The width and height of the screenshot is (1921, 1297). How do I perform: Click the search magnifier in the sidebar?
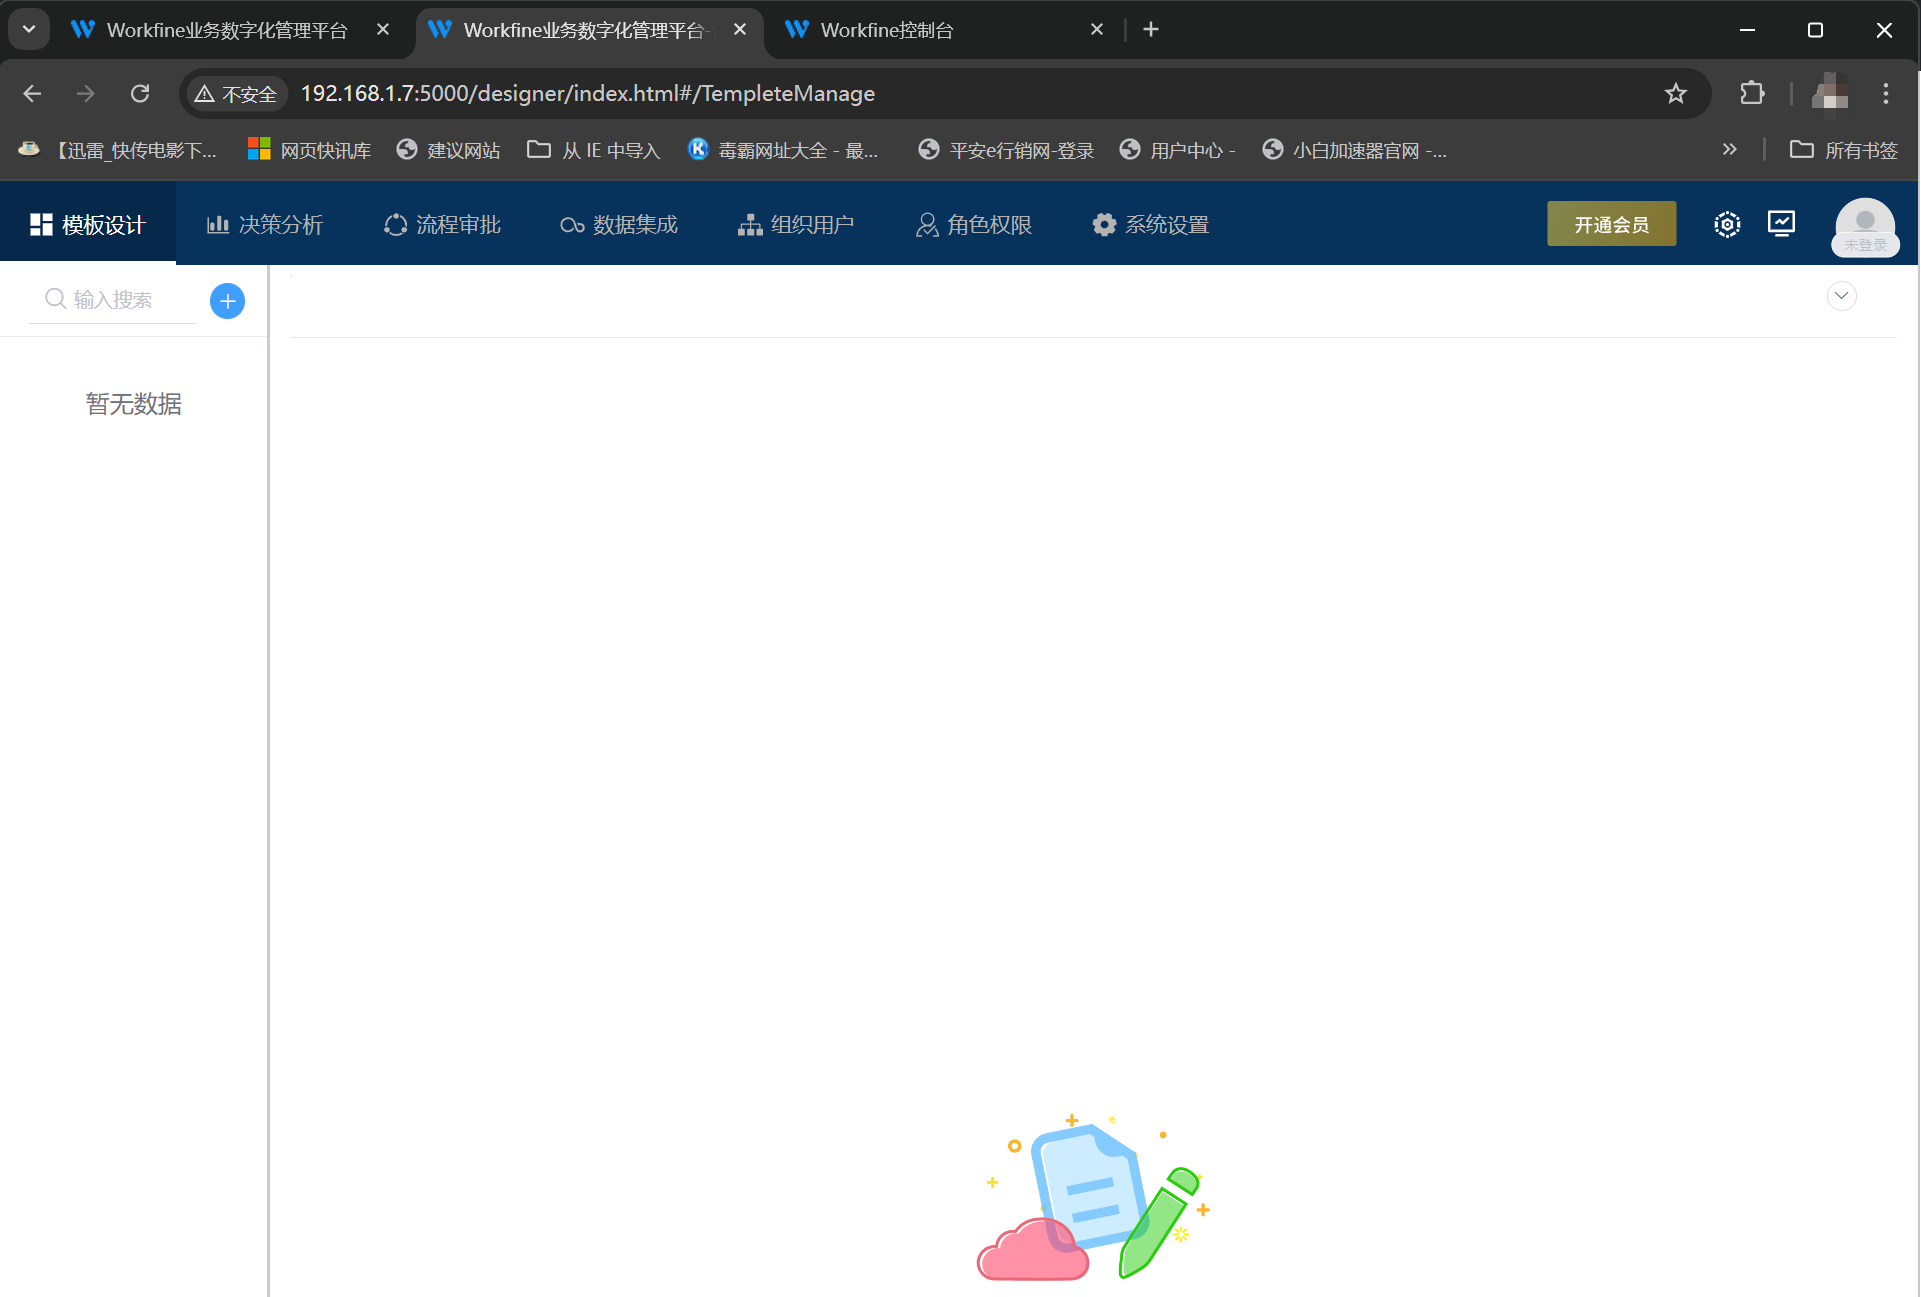pyautogui.click(x=55, y=298)
